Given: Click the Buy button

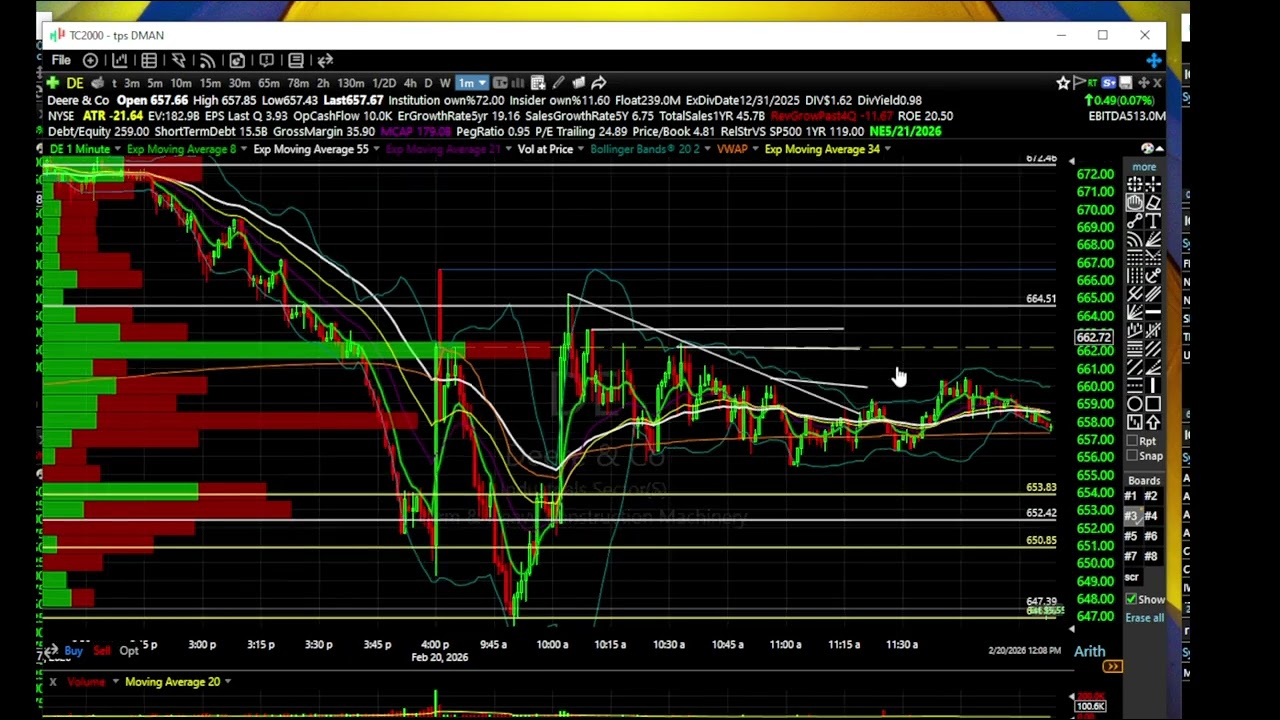Looking at the screenshot, I should point(73,651).
